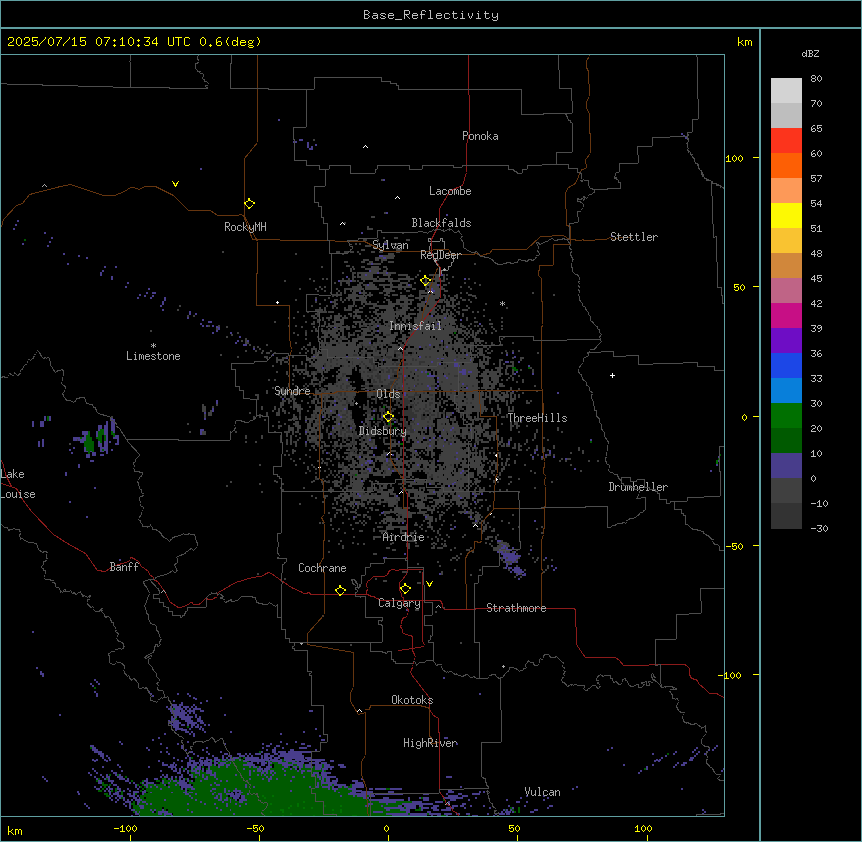Click the Okotoks town label

[412, 700]
